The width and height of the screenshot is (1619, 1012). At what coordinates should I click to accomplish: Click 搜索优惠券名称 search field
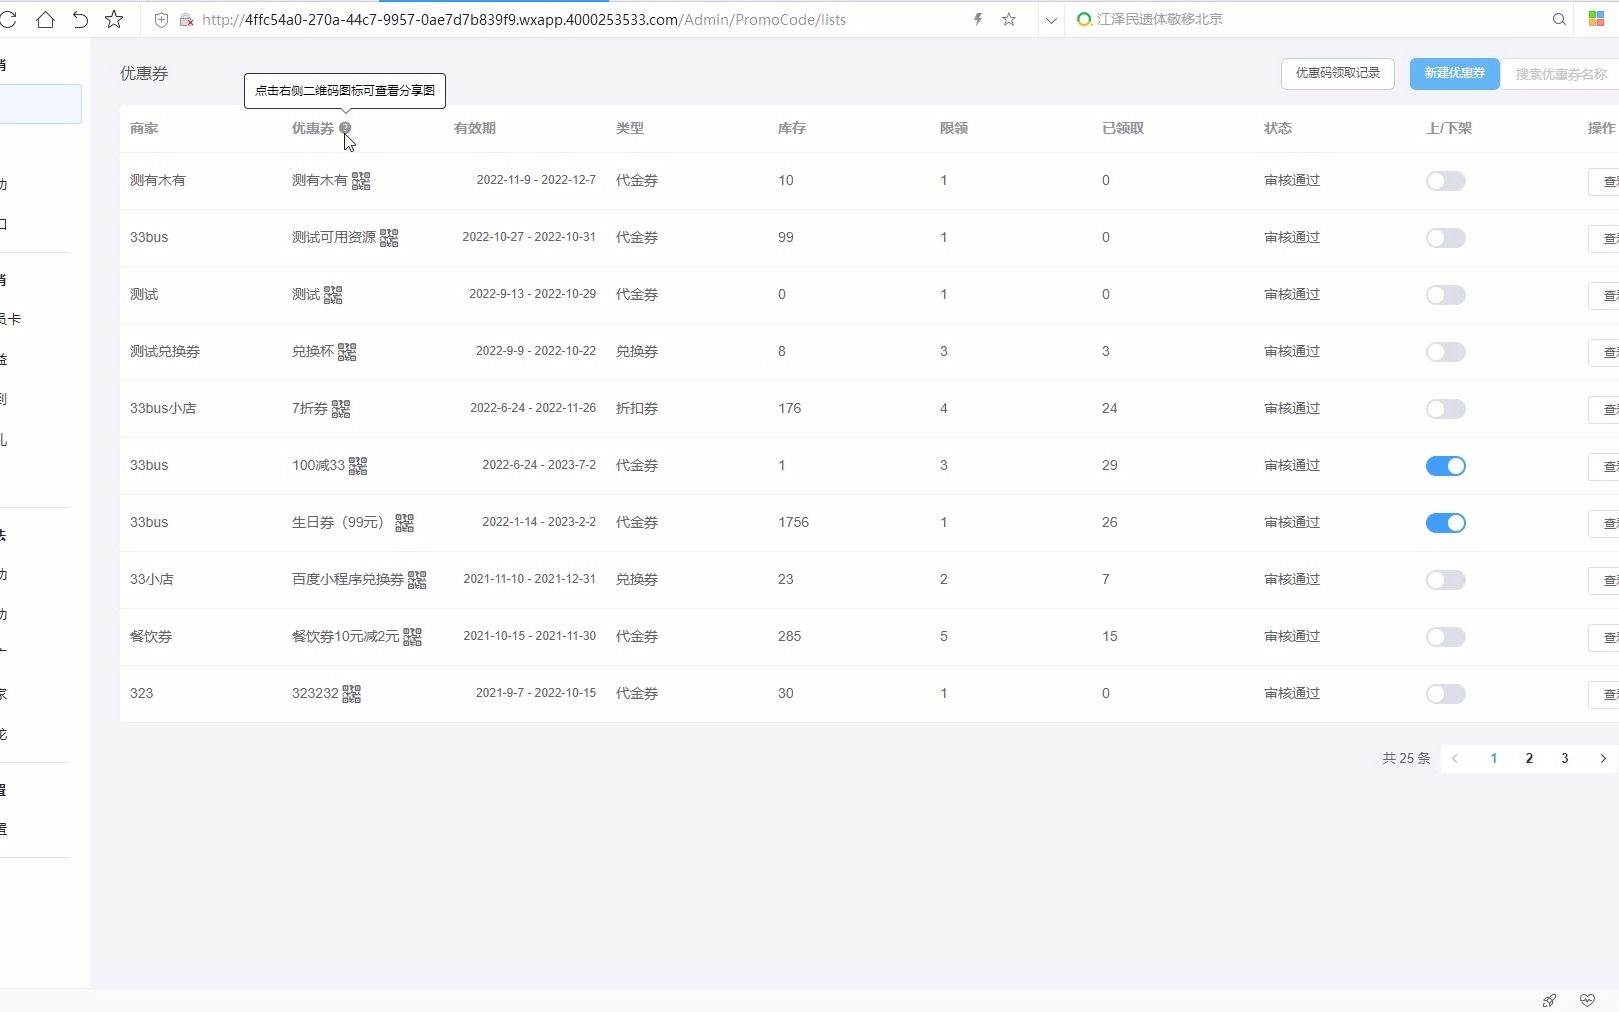1560,74
